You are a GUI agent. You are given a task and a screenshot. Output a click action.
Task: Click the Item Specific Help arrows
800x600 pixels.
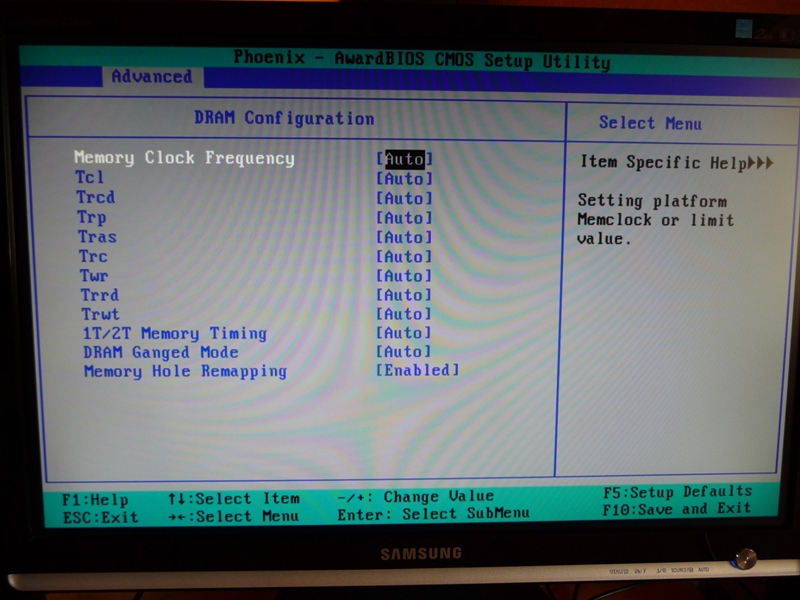point(761,163)
